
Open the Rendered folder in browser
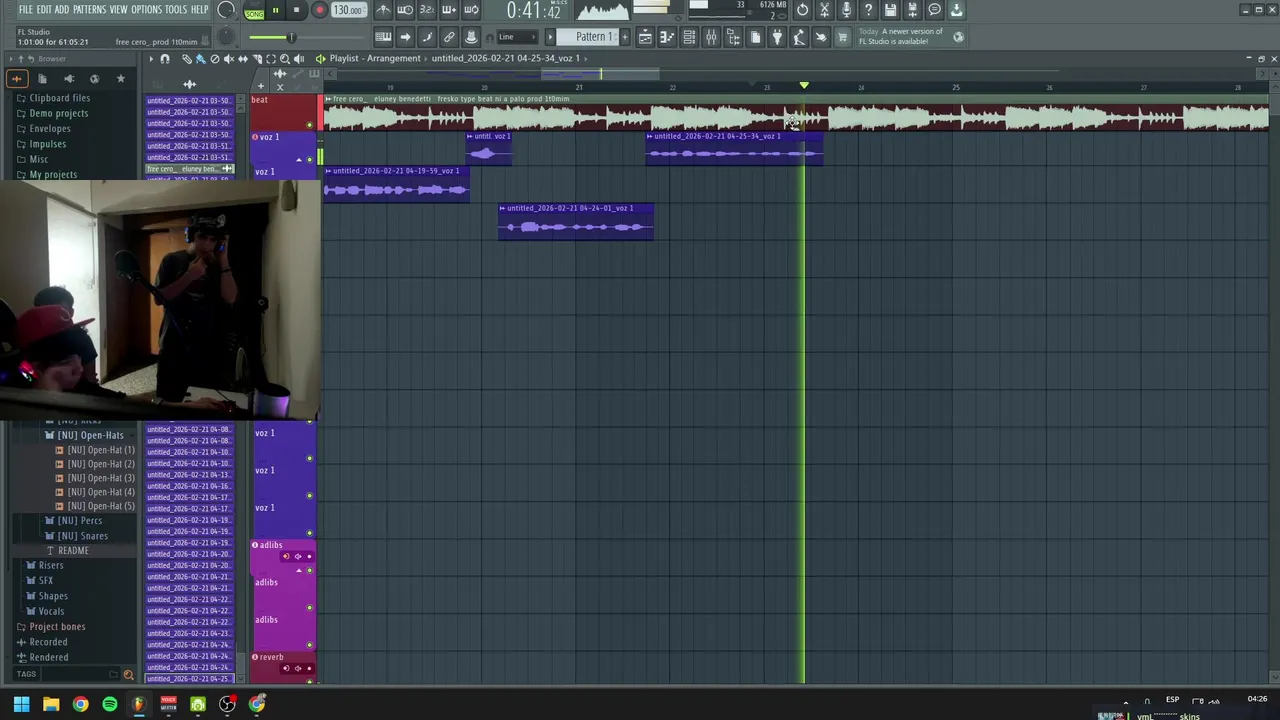click(48, 657)
